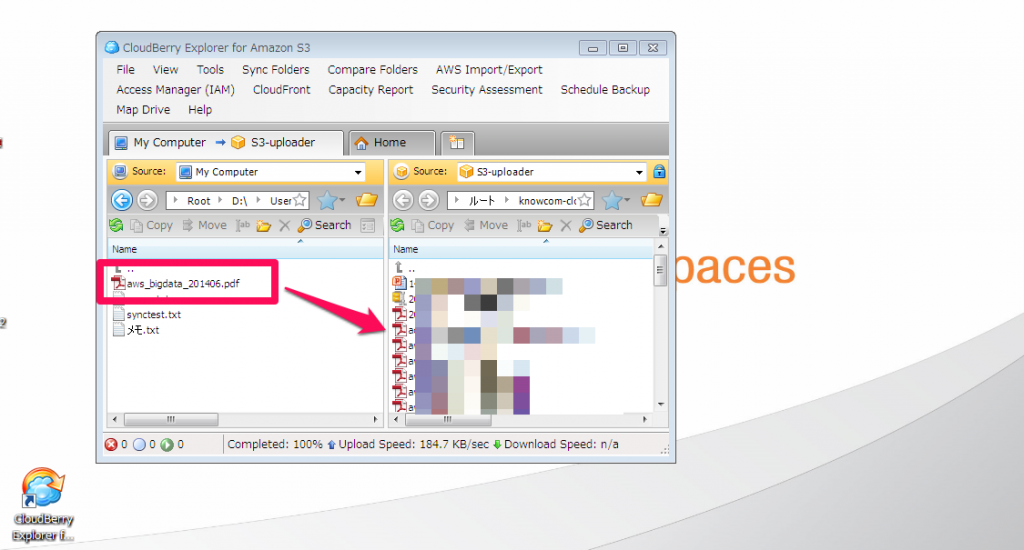Image resolution: width=1024 pixels, height=550 pixels.
Task: Go back in the left pane
Action: click(121, 200)
